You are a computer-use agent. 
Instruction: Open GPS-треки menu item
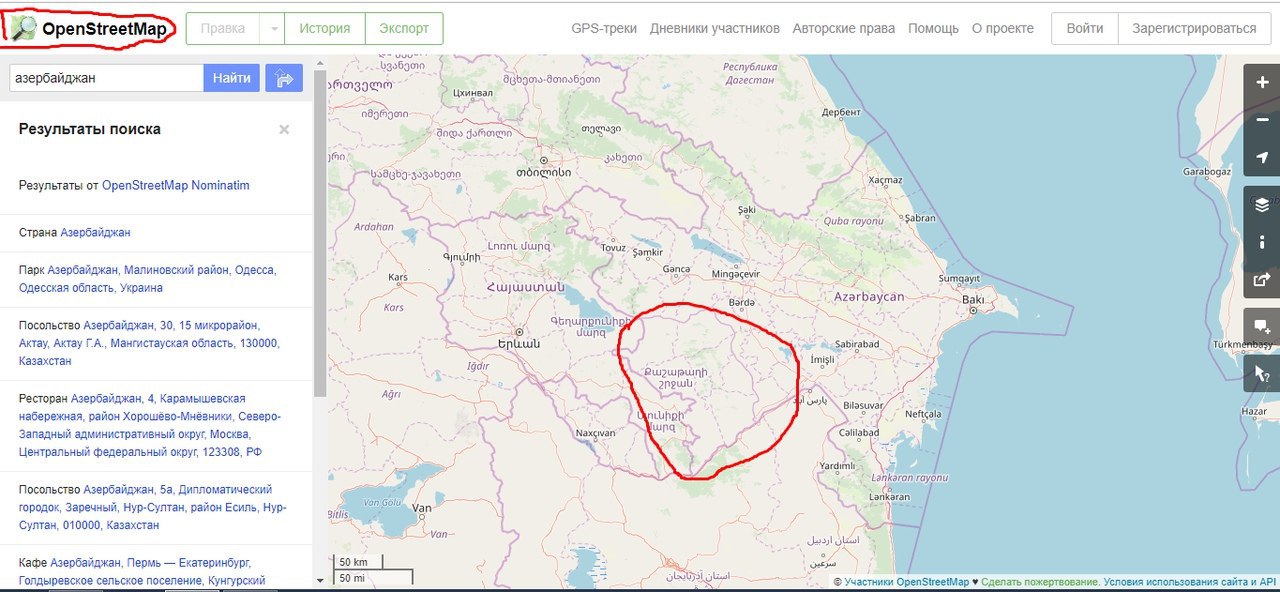[604, 29]
